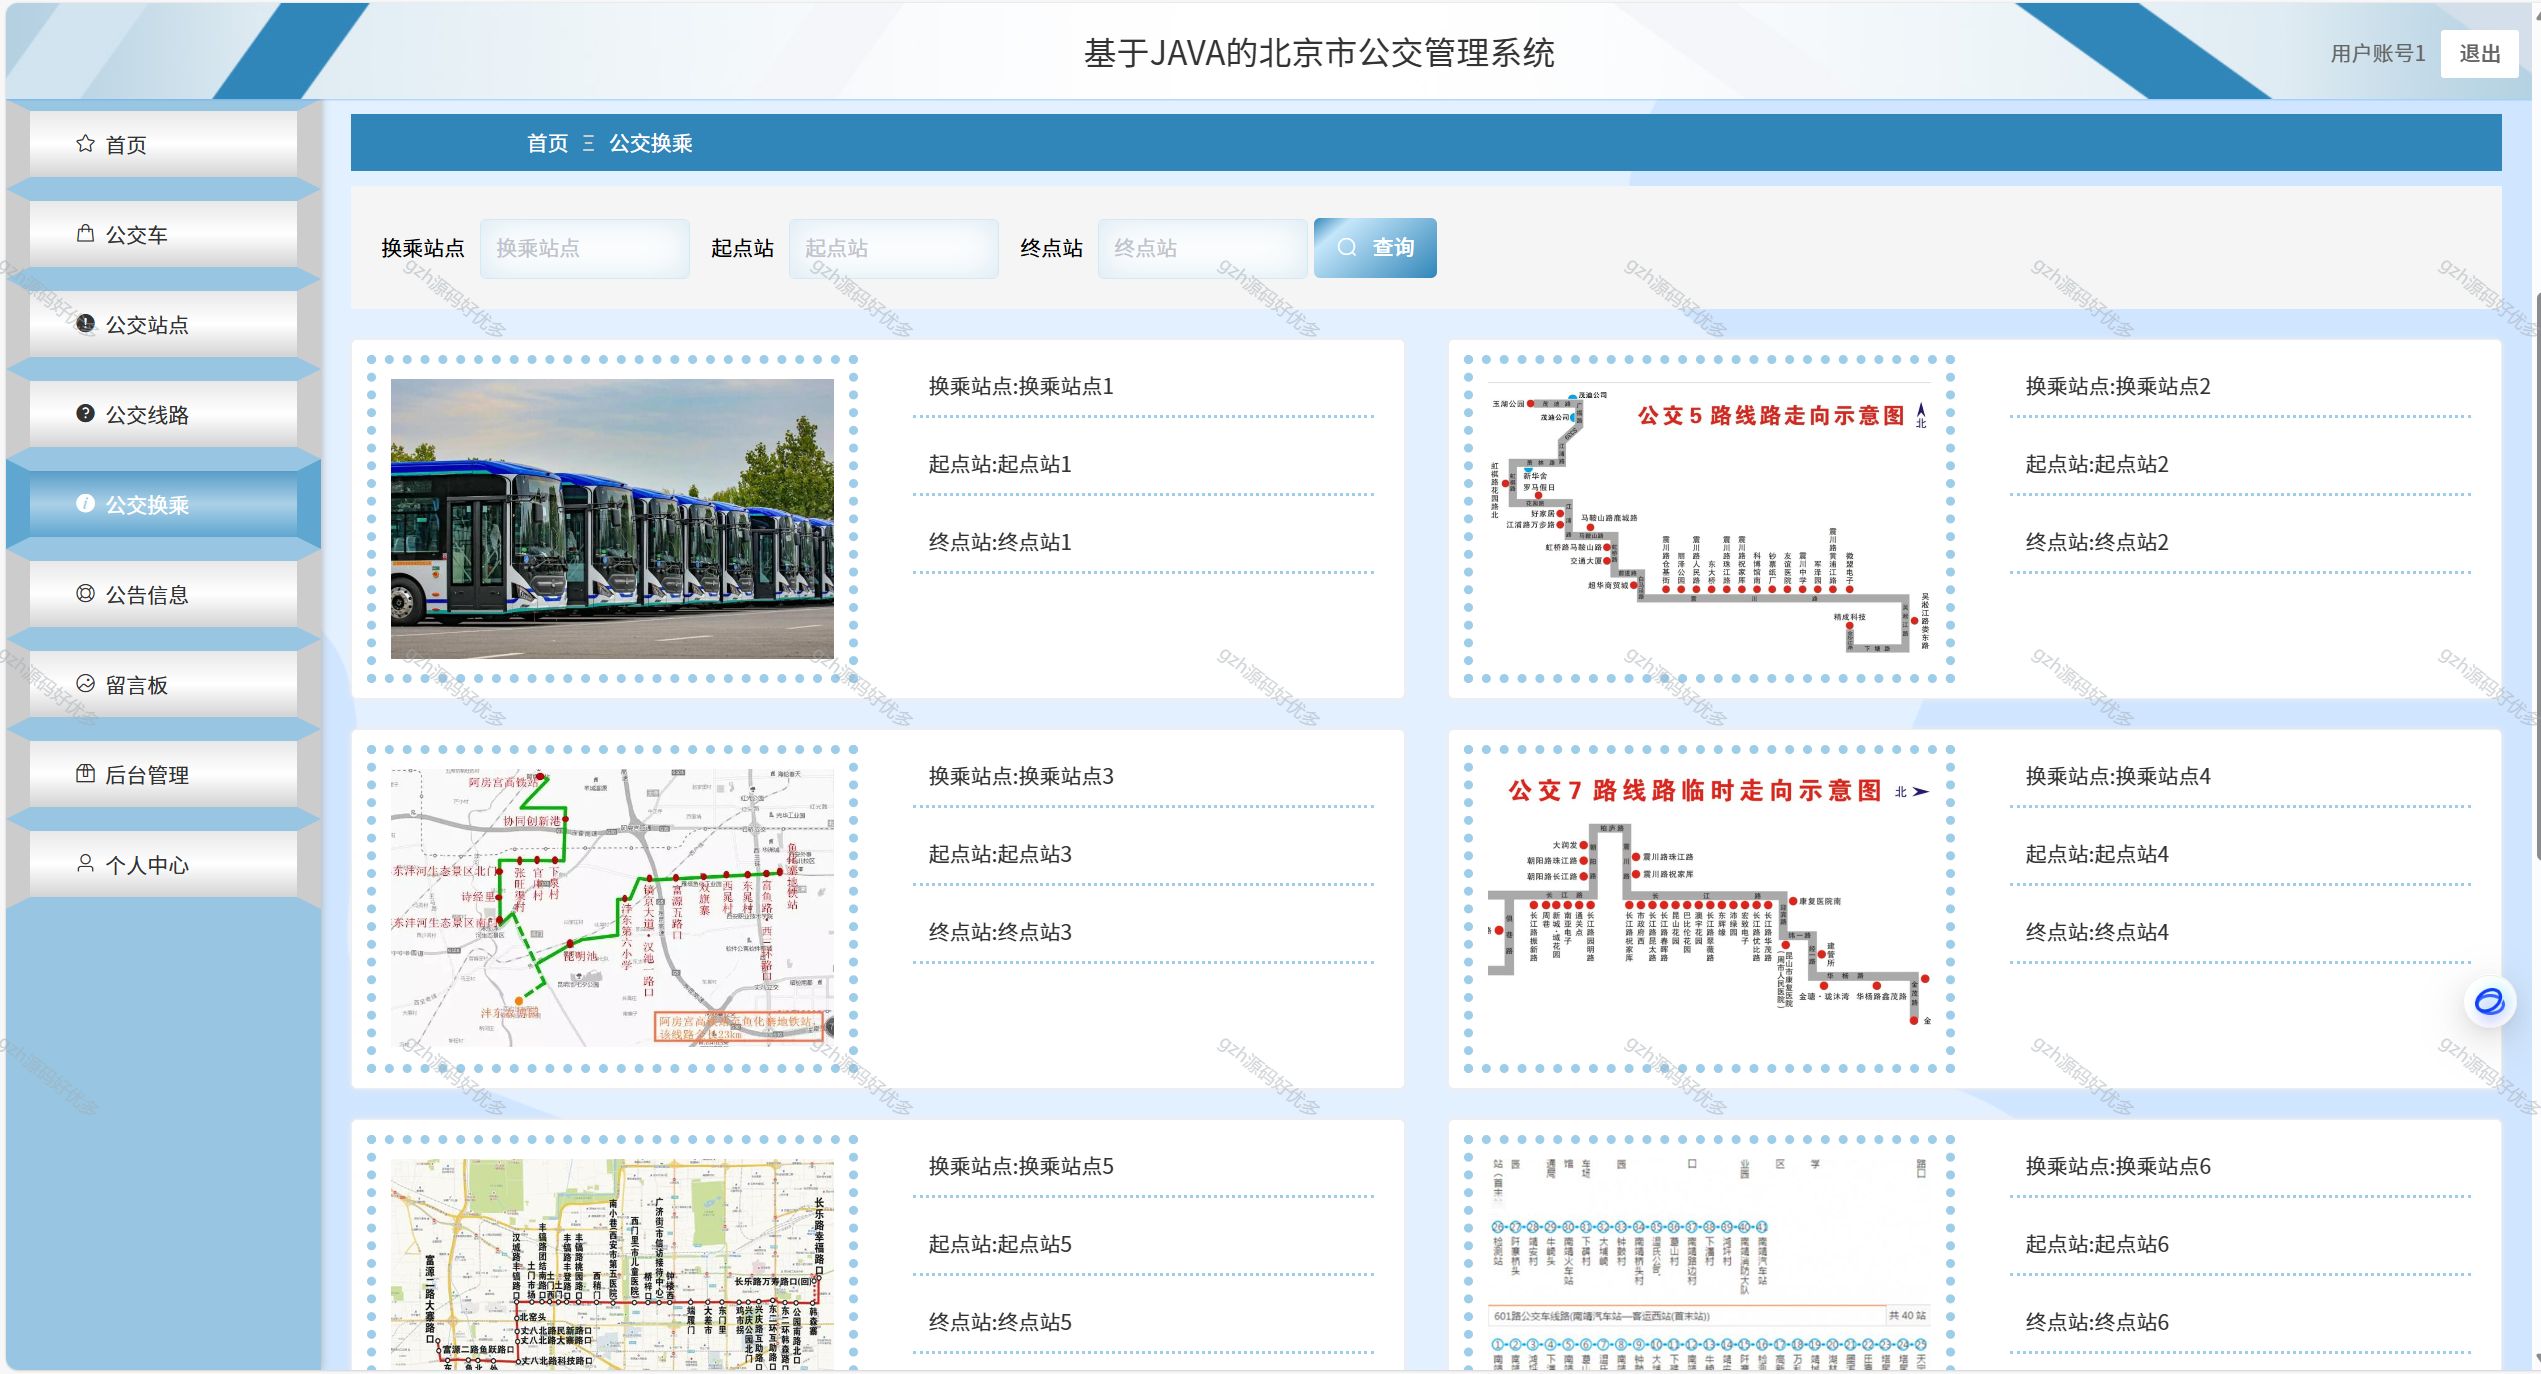2541x1374 pixels.
Task: Go to 后台管理
Action: pyautogui.click(x=163, y=774)
